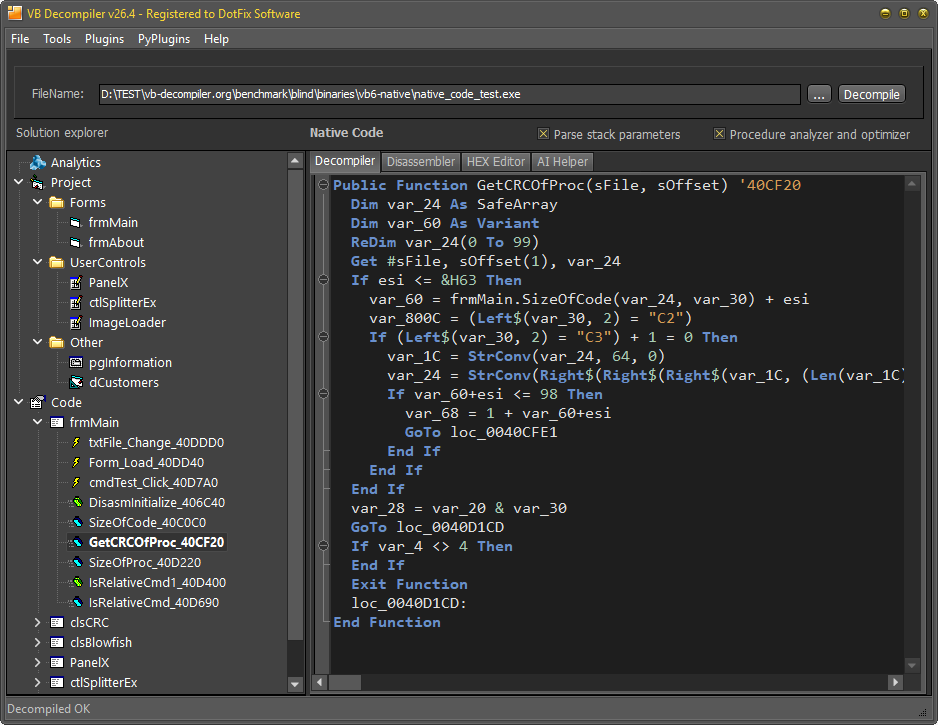Collapse the Forms folder
The image size is (938, 725).
point(38,202)
